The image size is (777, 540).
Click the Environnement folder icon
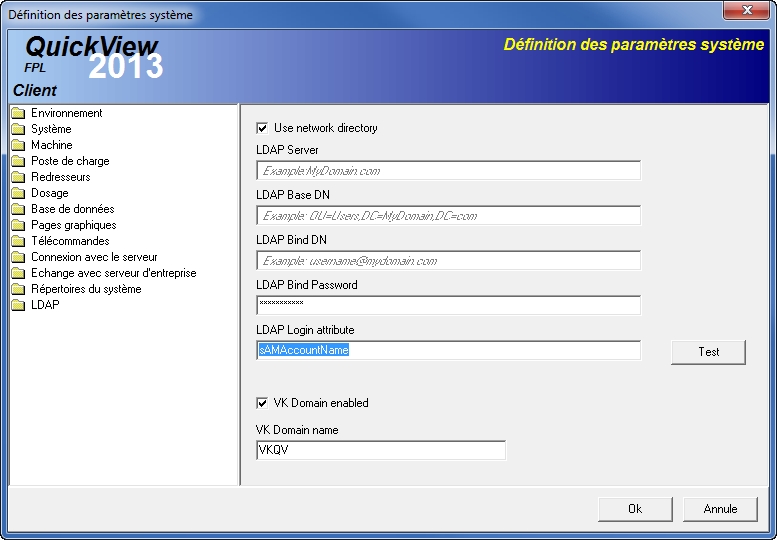(x=18, y=113)
